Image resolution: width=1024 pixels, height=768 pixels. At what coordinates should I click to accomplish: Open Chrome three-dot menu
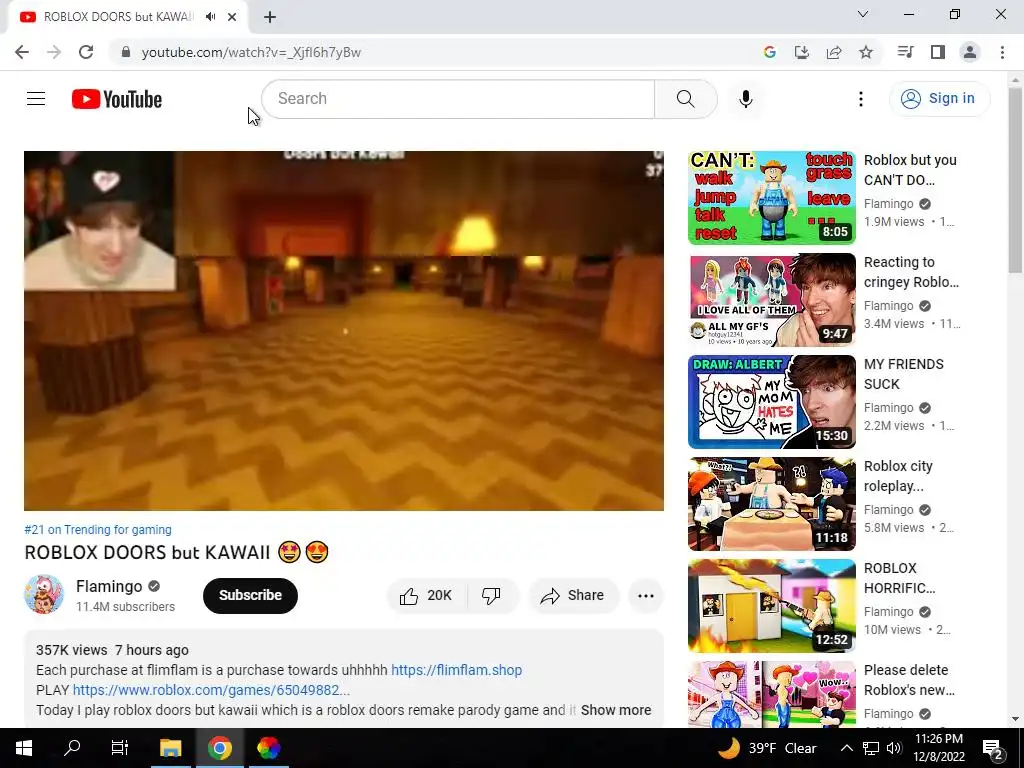(x=1002, y=52)
